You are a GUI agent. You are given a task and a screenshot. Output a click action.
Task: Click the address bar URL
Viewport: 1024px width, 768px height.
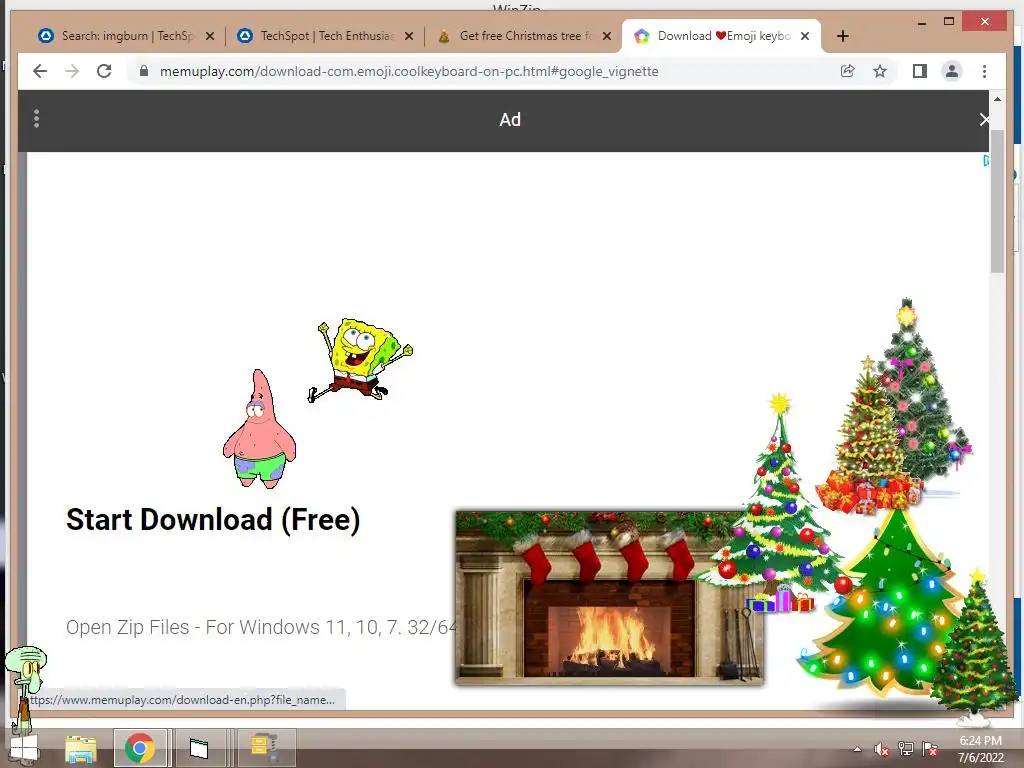[x=409, y=71]
